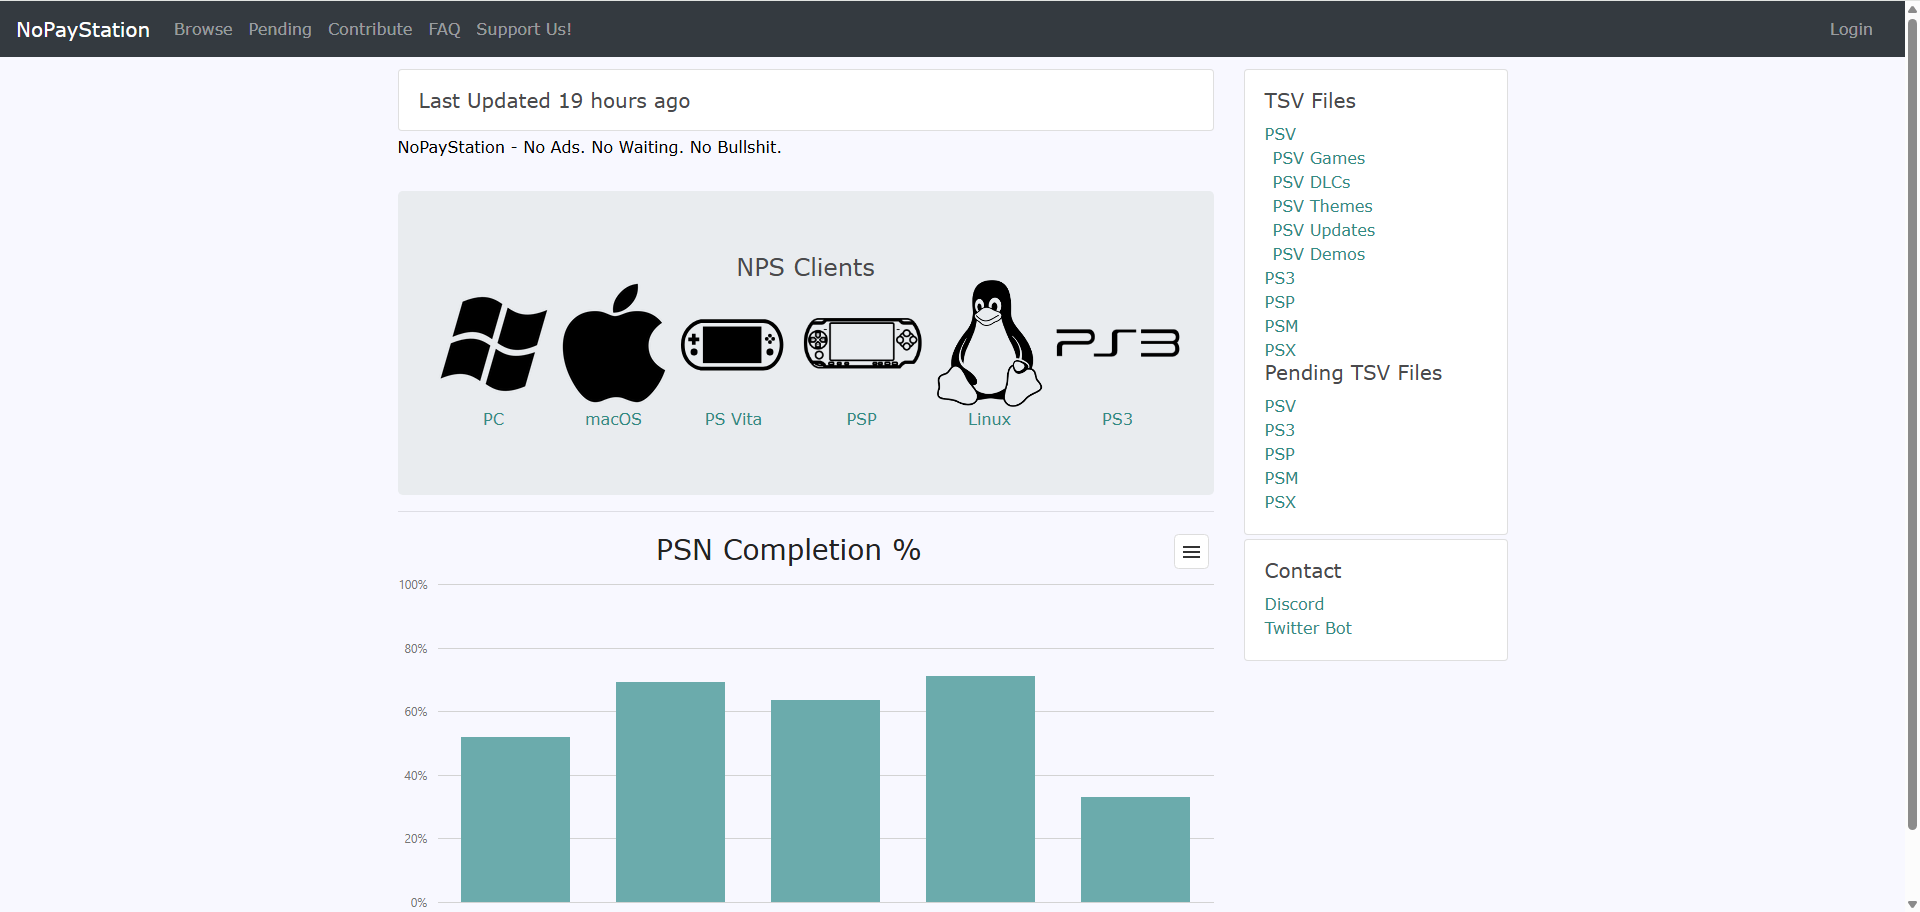
Task: Open PSP link under TSV Files
Action: [x=1280, y=302]
